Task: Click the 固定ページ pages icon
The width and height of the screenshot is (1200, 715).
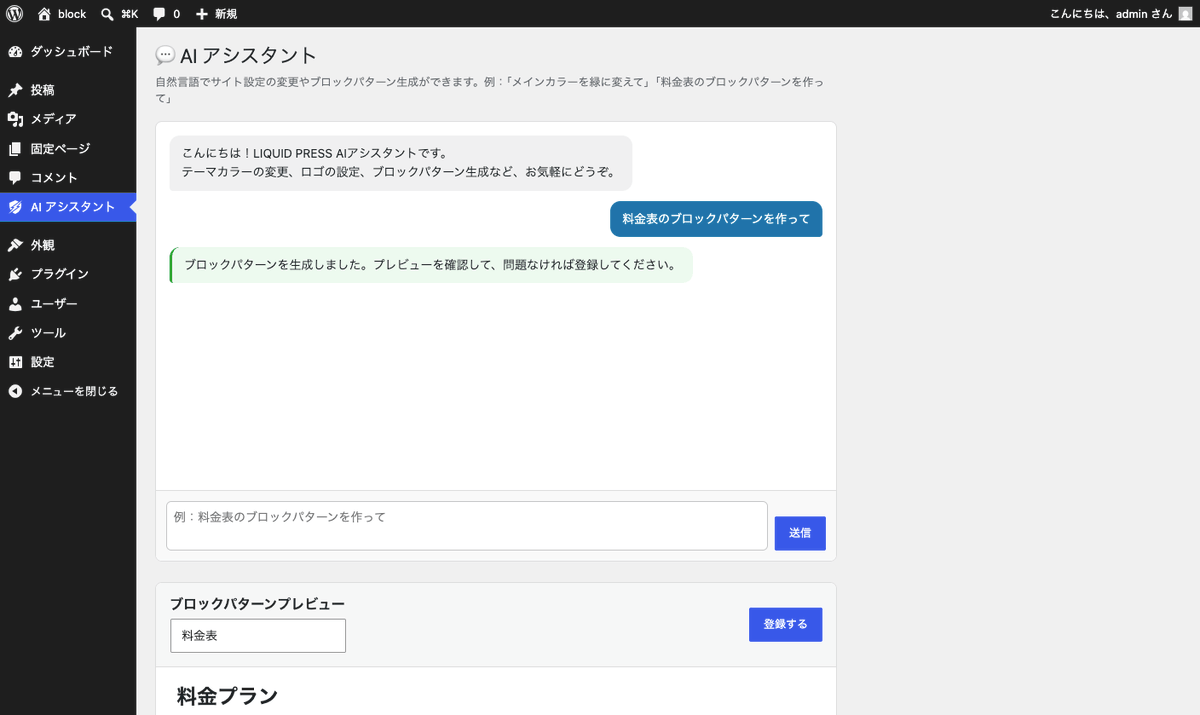Action: coord(15,149)
